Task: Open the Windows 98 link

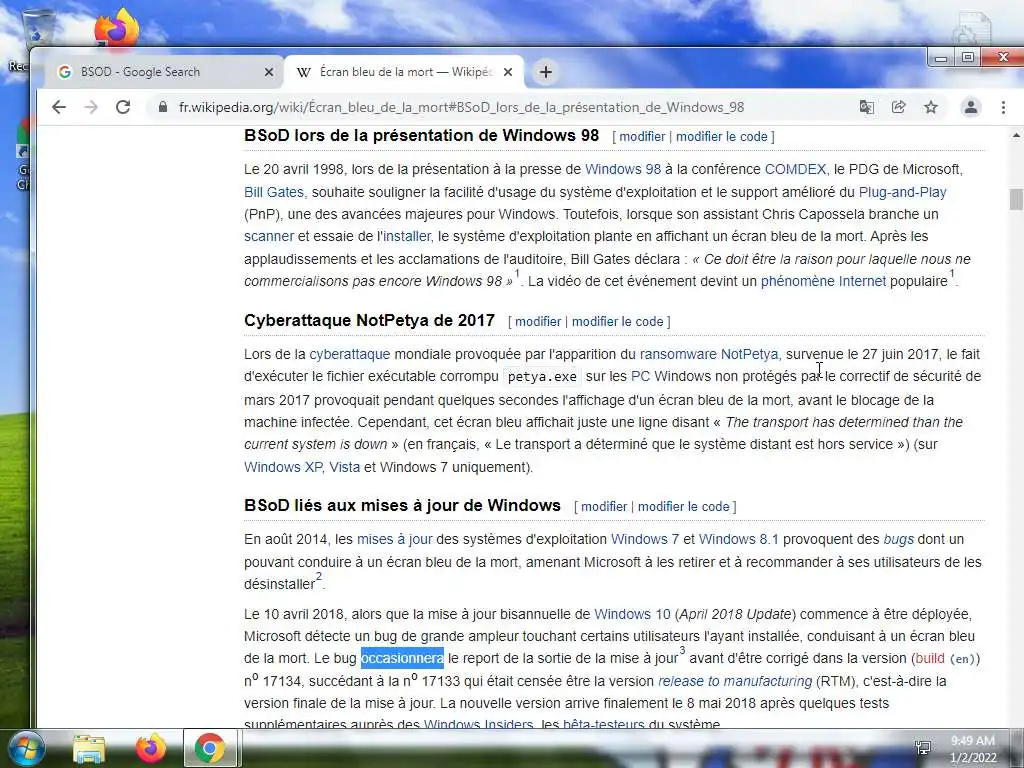Action: pyautogui.click(x=623, y=169)
